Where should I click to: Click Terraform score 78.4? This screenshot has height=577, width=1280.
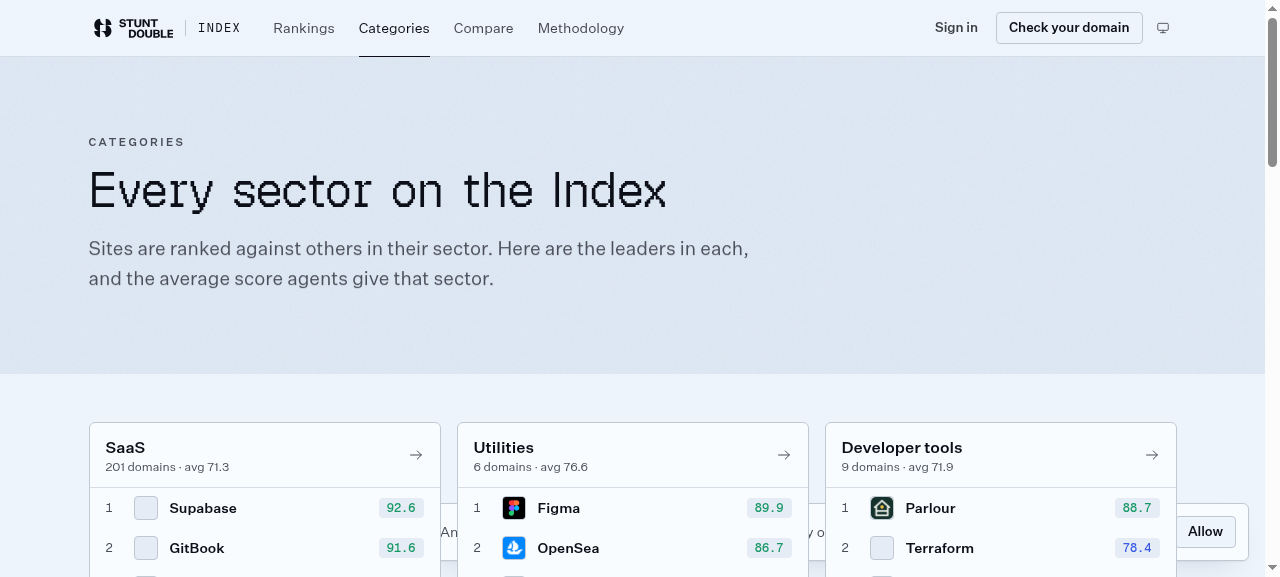(1137, 548)
